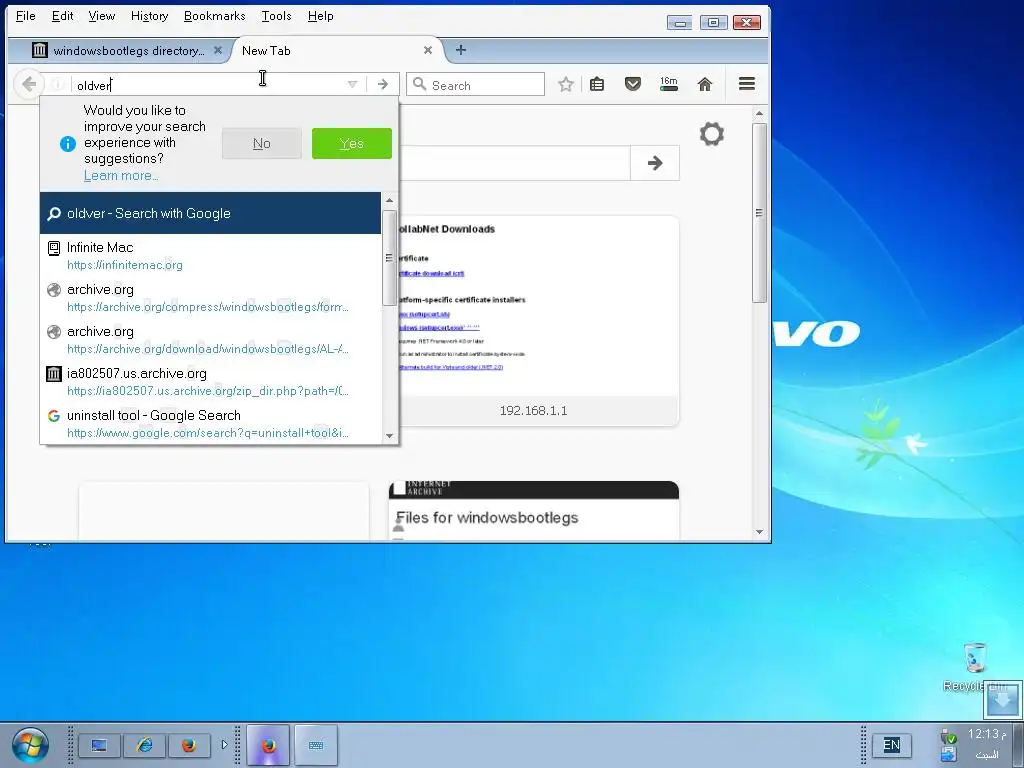Open the URL bar history dropdown arrow
The image size is (1024, 768).
353,84
